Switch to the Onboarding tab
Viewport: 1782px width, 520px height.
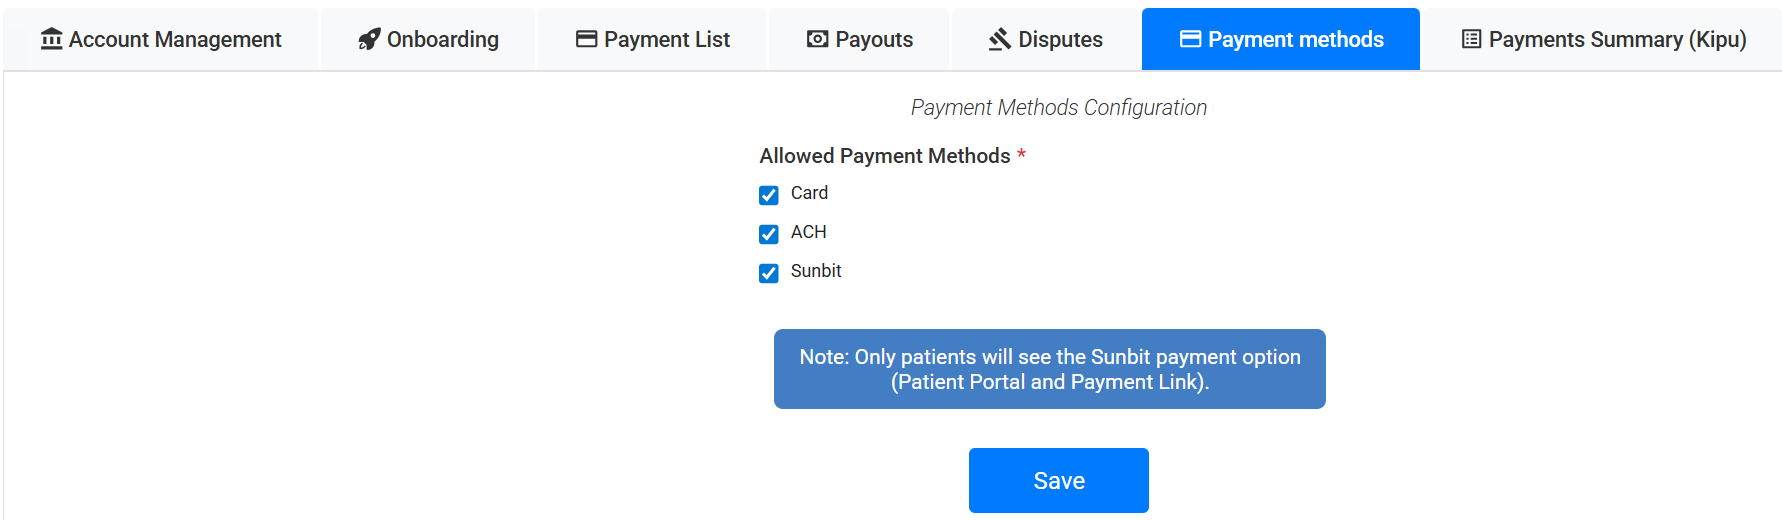(x=442, y=39)
